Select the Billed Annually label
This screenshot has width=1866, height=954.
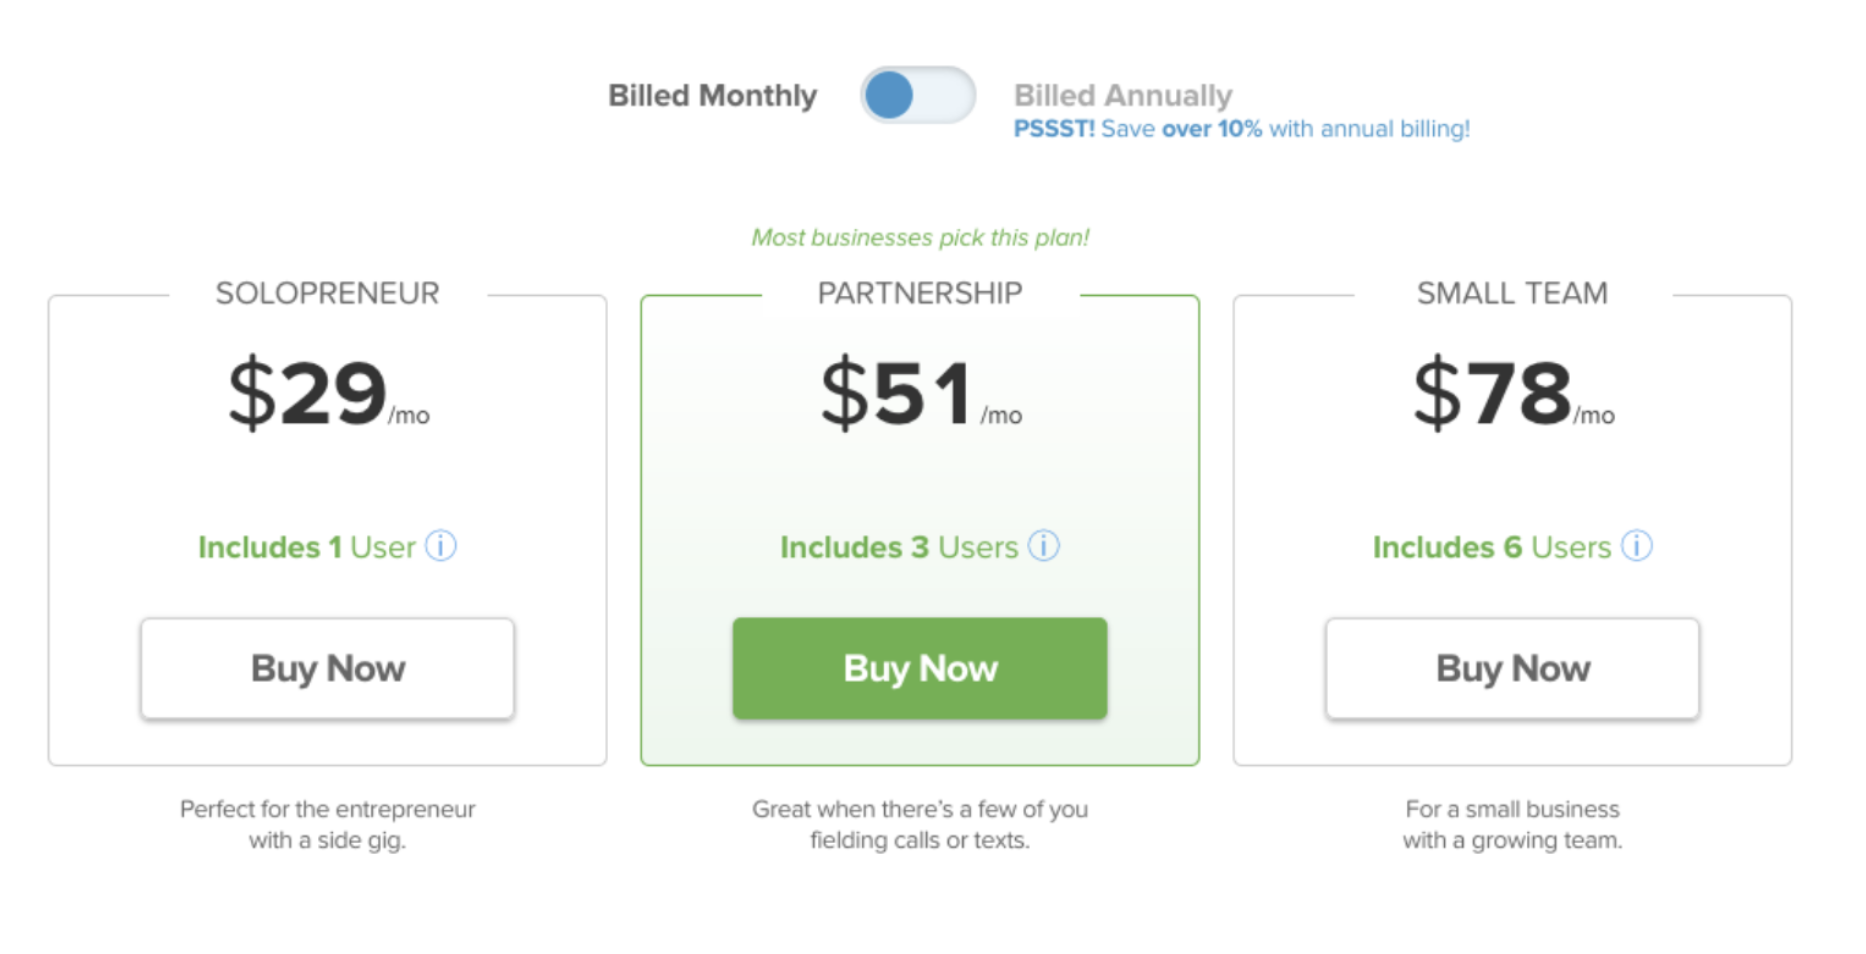coord(1122,96)
